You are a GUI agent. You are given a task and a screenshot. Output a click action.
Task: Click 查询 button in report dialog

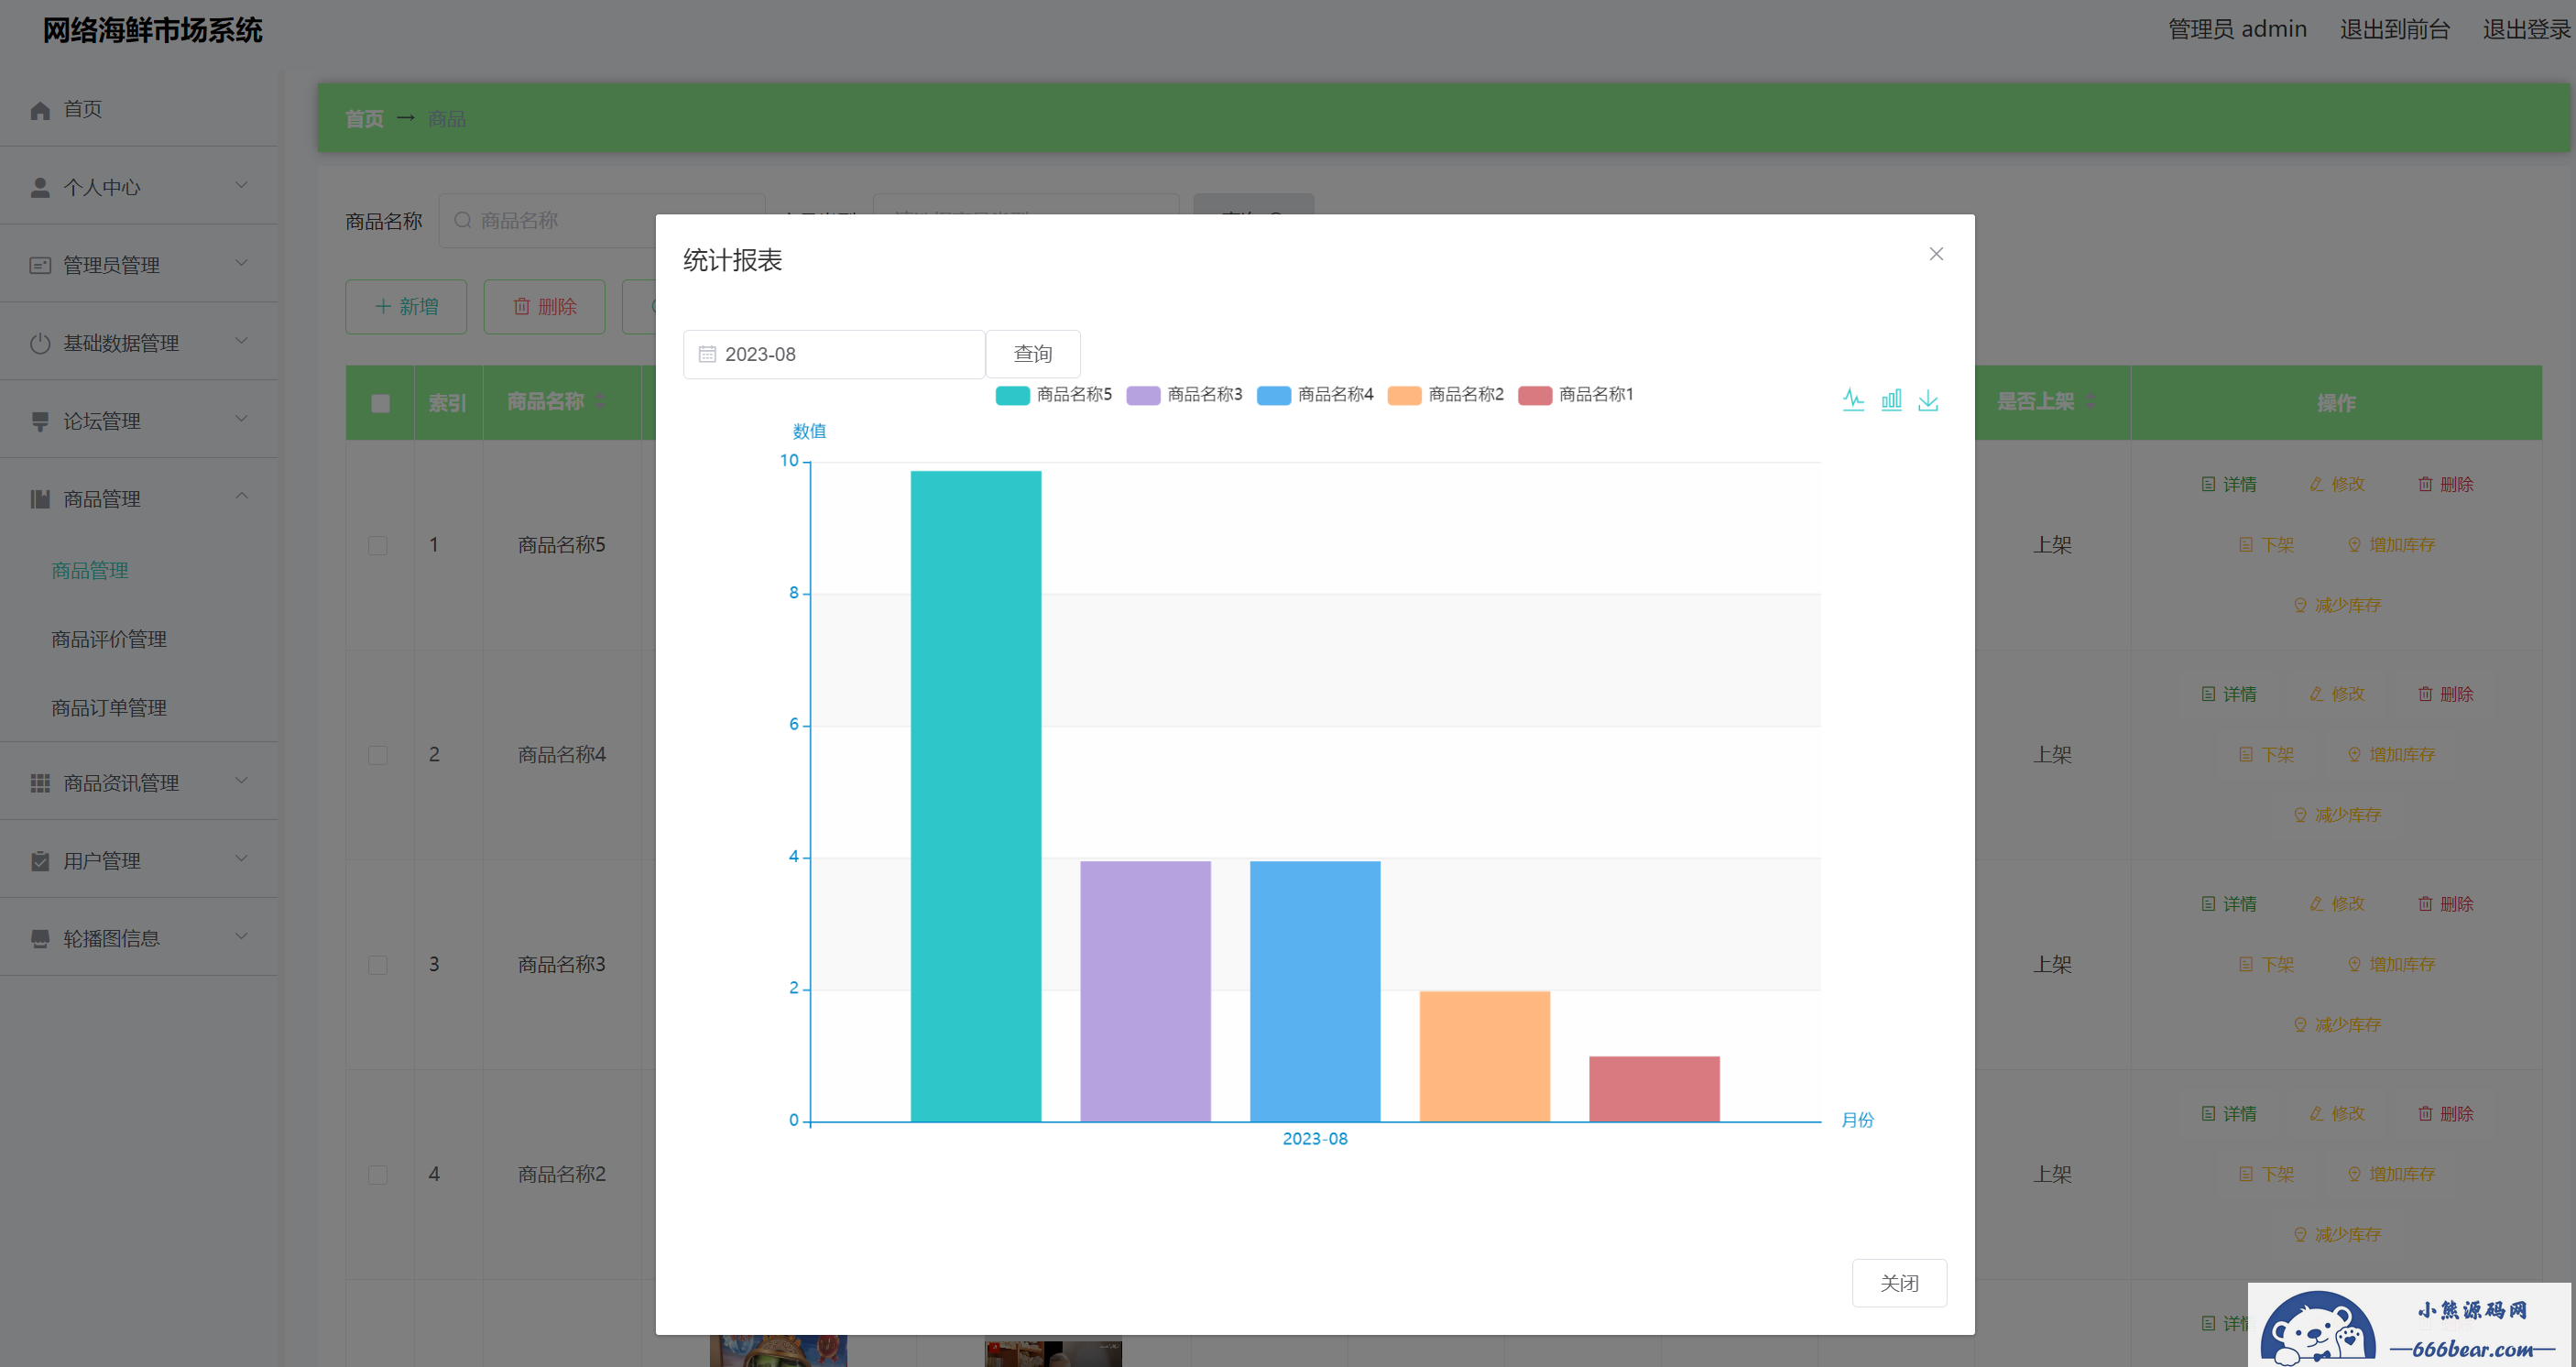[1033, 354]
